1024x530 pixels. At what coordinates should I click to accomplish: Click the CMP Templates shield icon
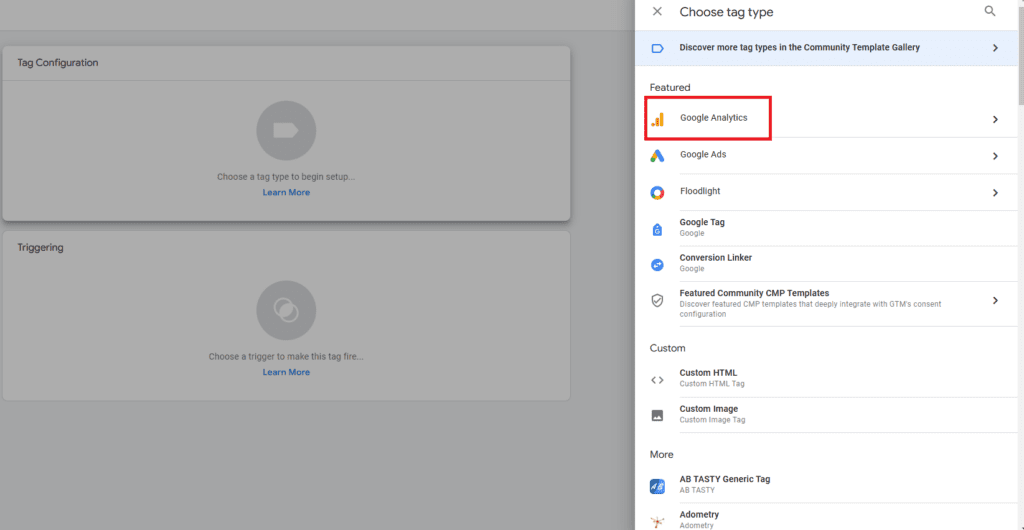point(658,300)
